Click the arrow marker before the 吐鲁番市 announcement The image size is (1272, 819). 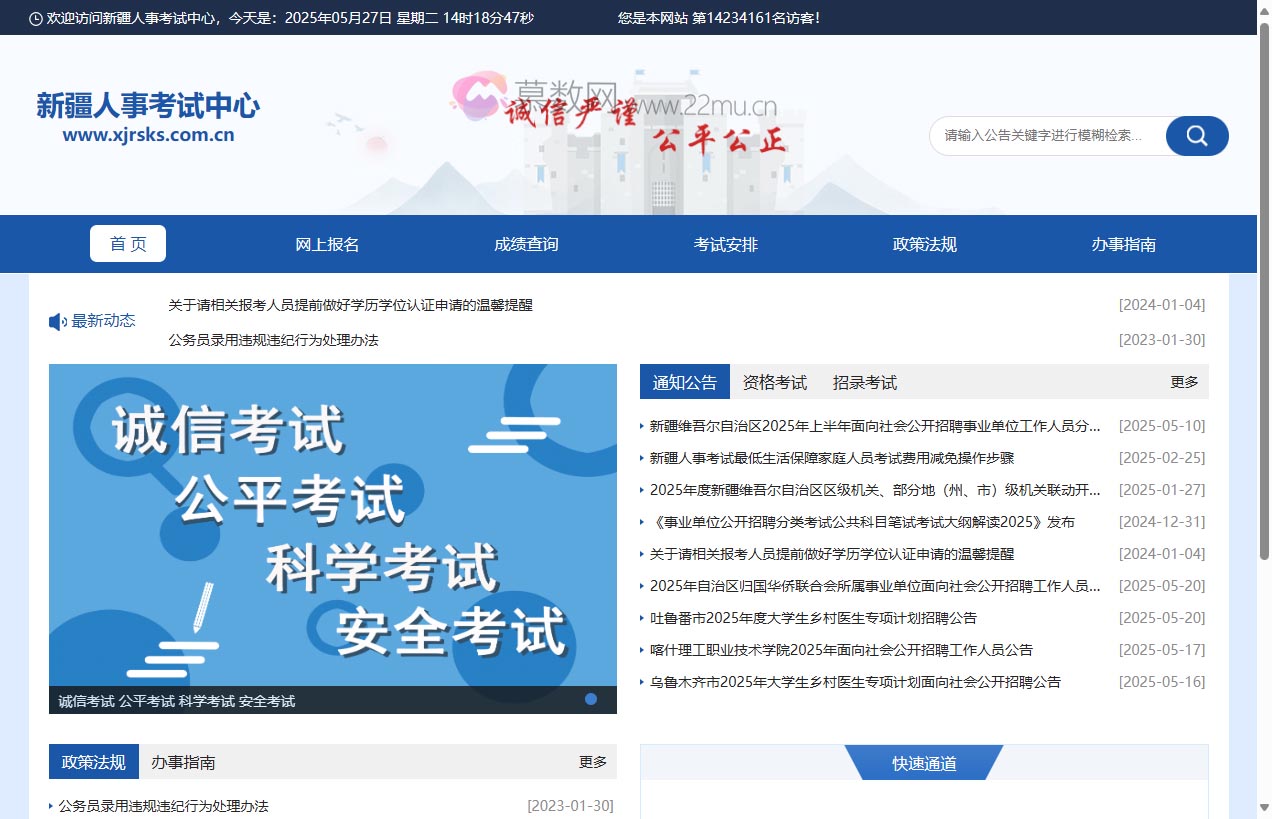(642, 618)
